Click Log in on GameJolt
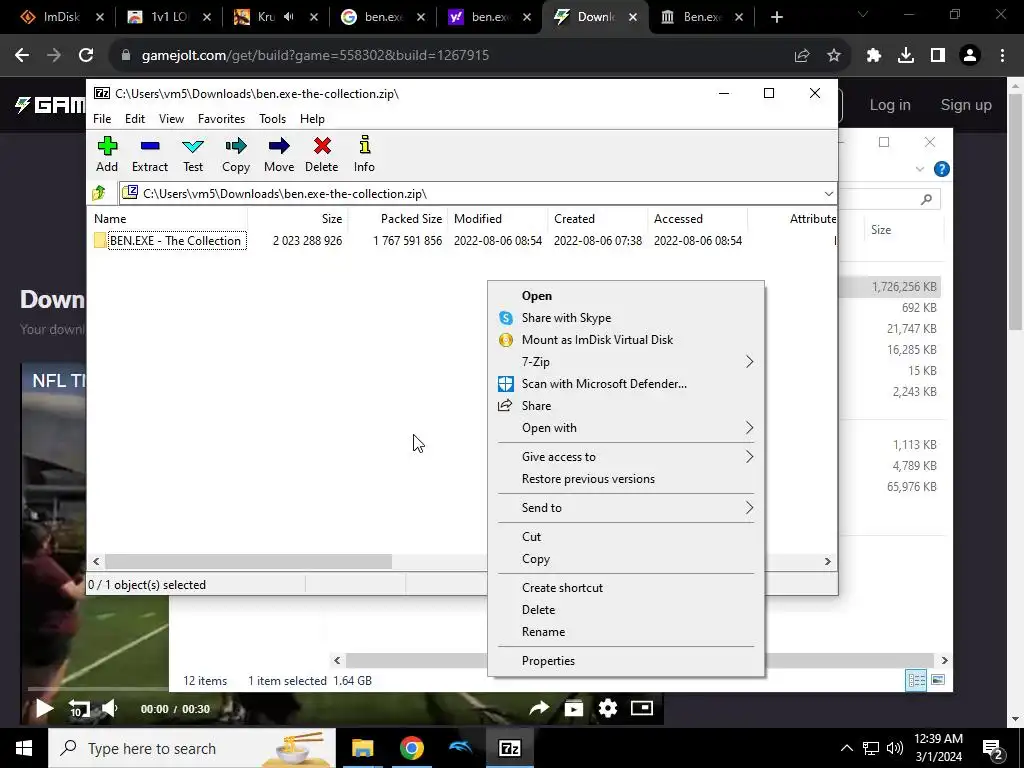This screenshot has width=1024, height=768. click(889, 105)
